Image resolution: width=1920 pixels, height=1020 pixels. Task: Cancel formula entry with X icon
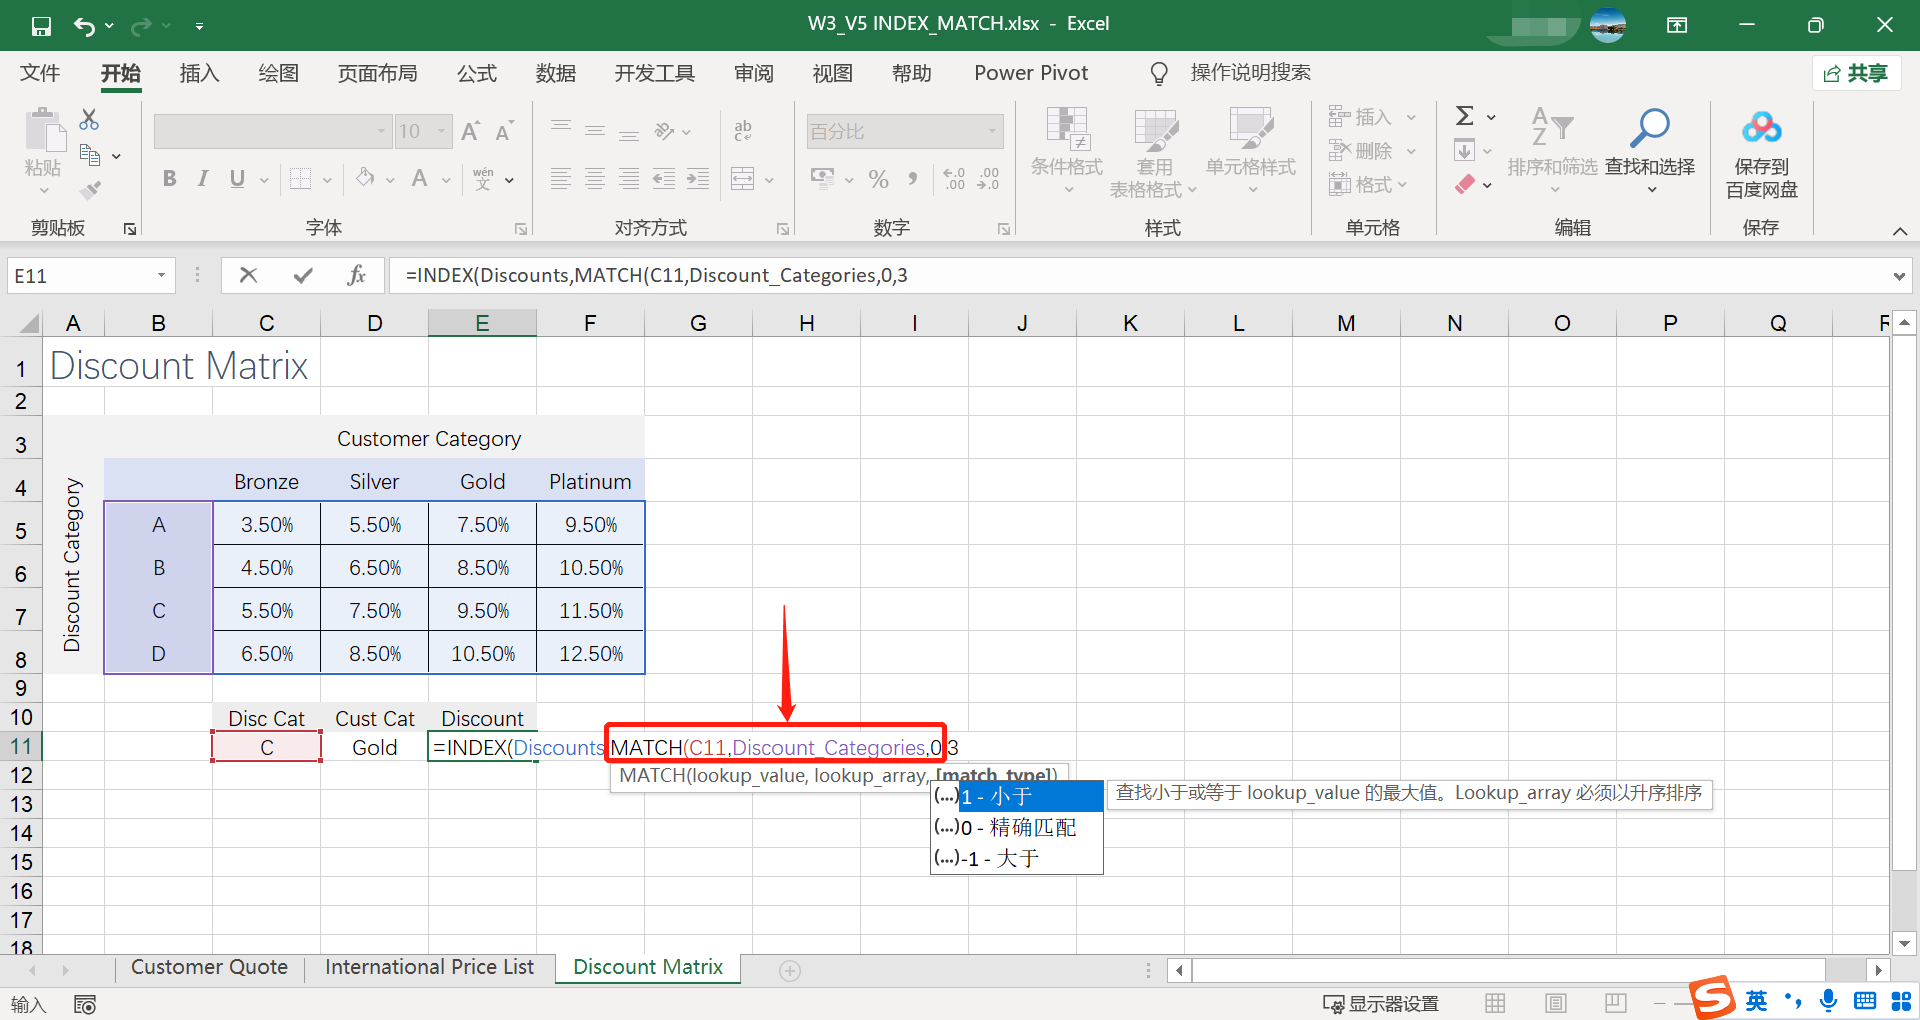tap(249, 275)
